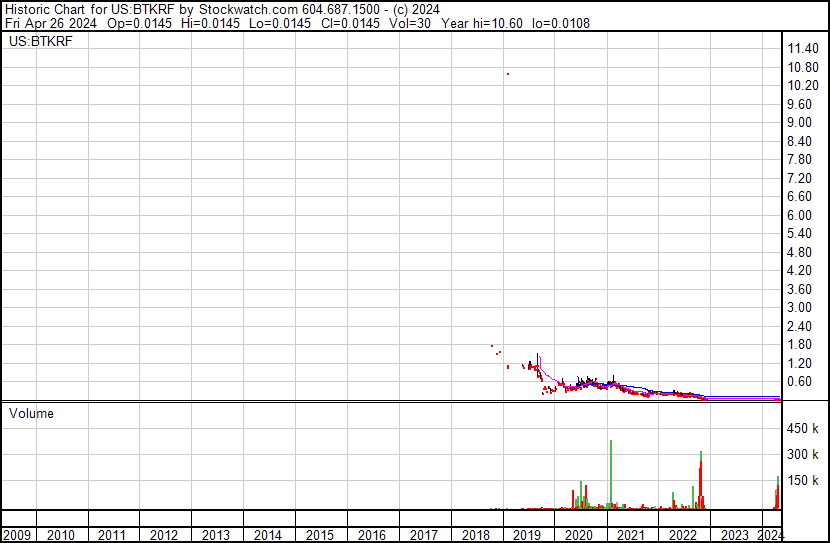
Task: Click the 2022 year label
Action: (x=683, y=535)
